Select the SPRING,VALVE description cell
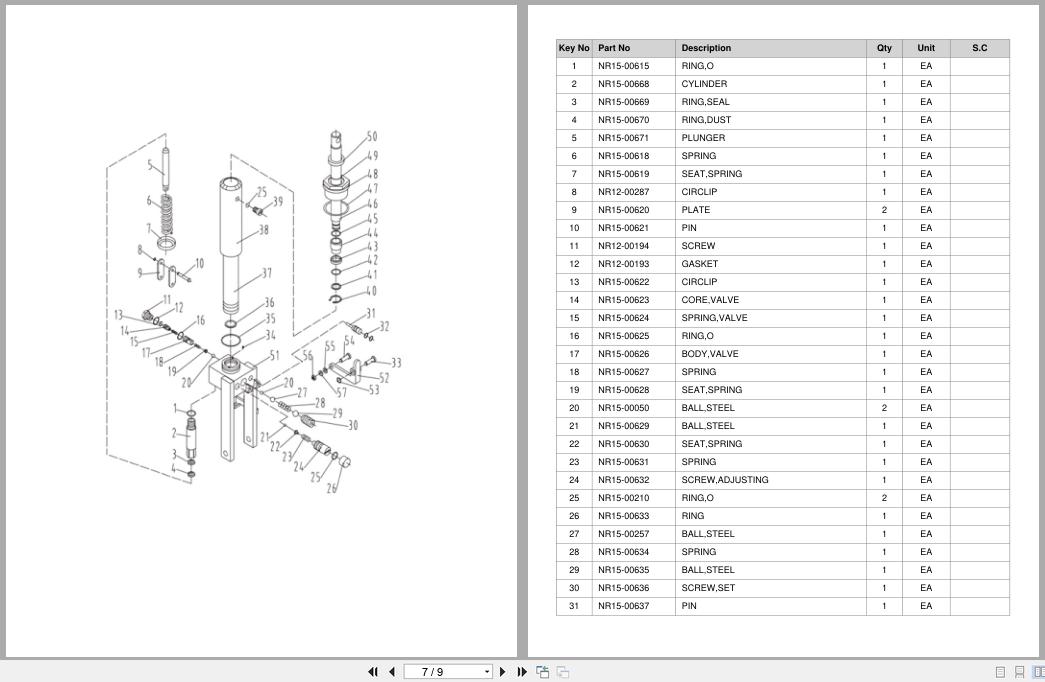1045x682 pixels. [770, 318]
